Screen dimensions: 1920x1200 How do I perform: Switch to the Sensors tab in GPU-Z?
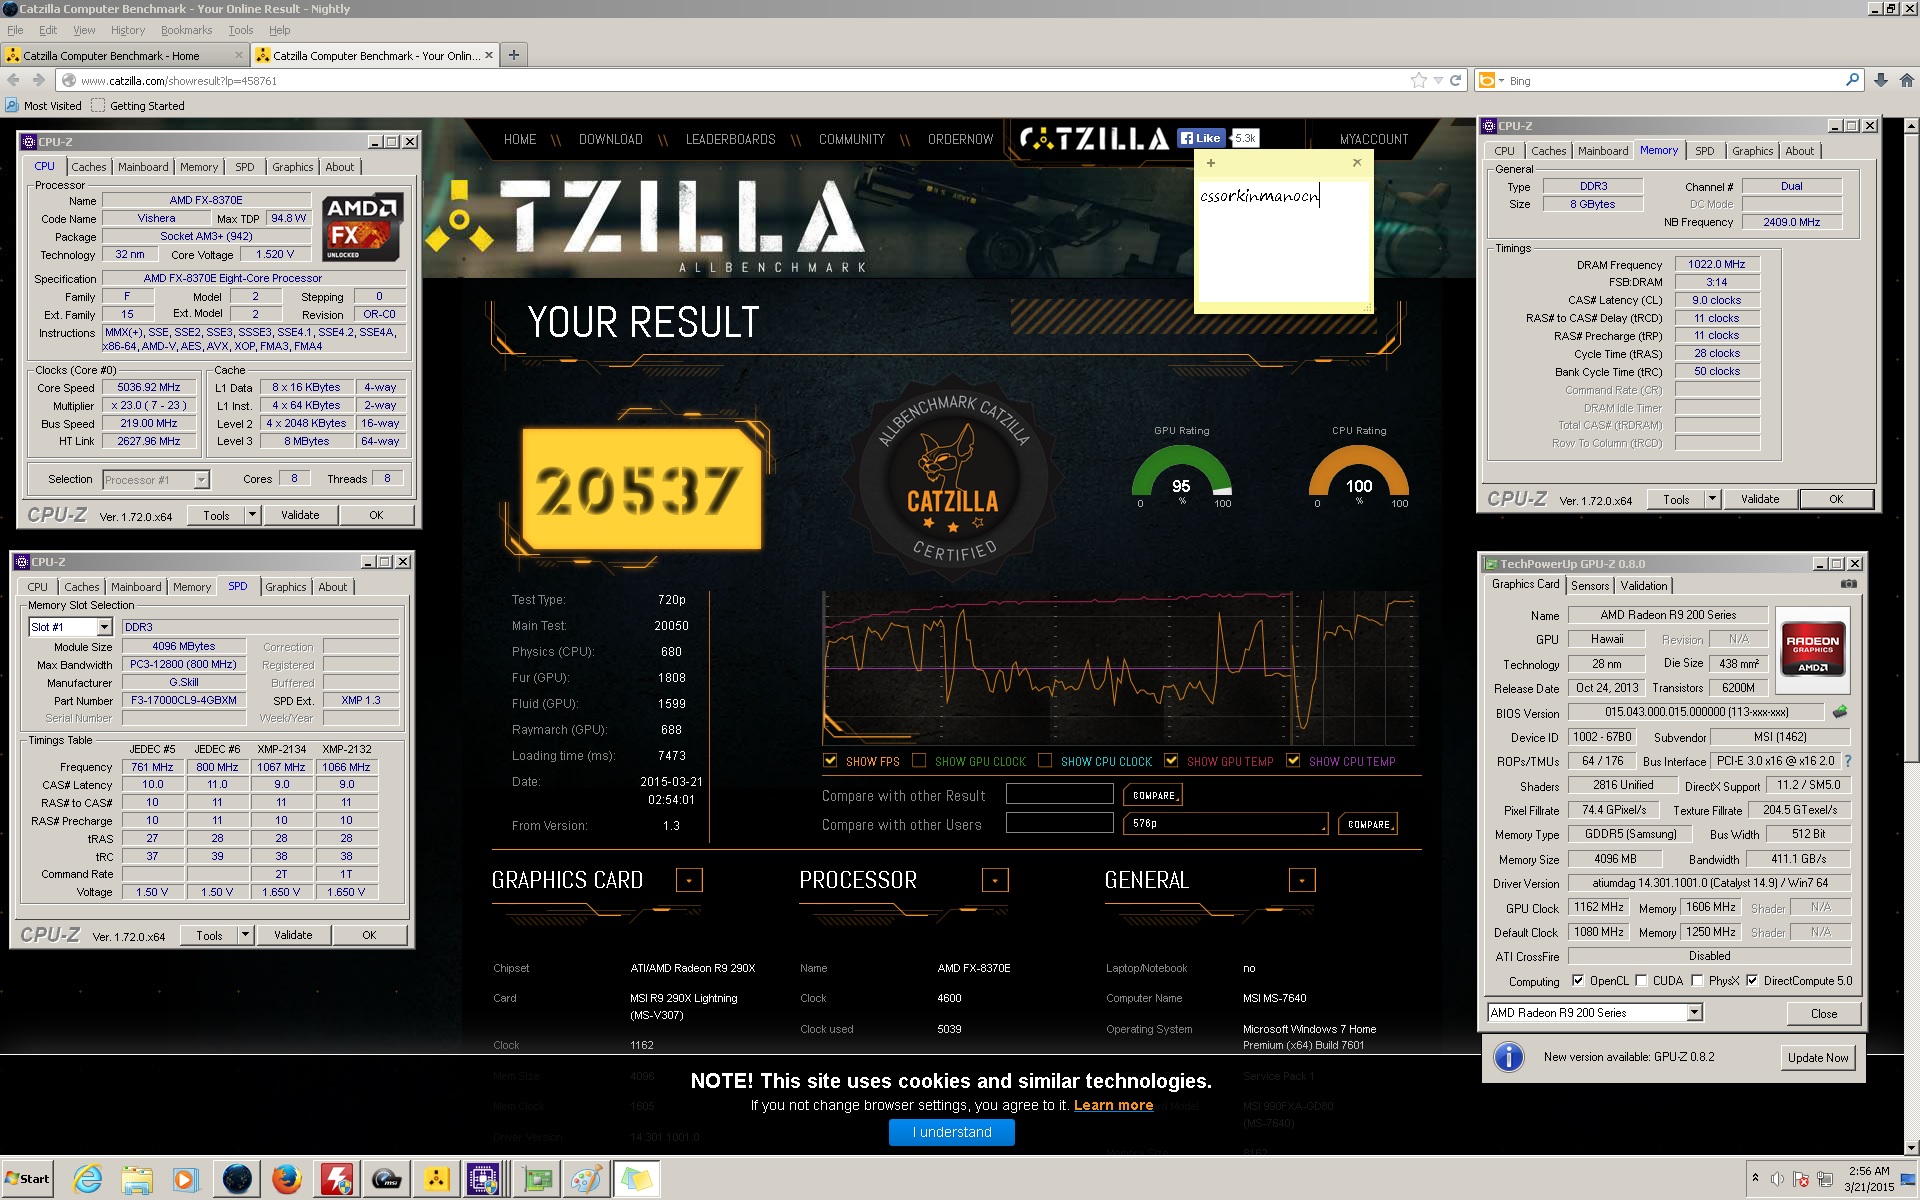tap(1590, 586)
